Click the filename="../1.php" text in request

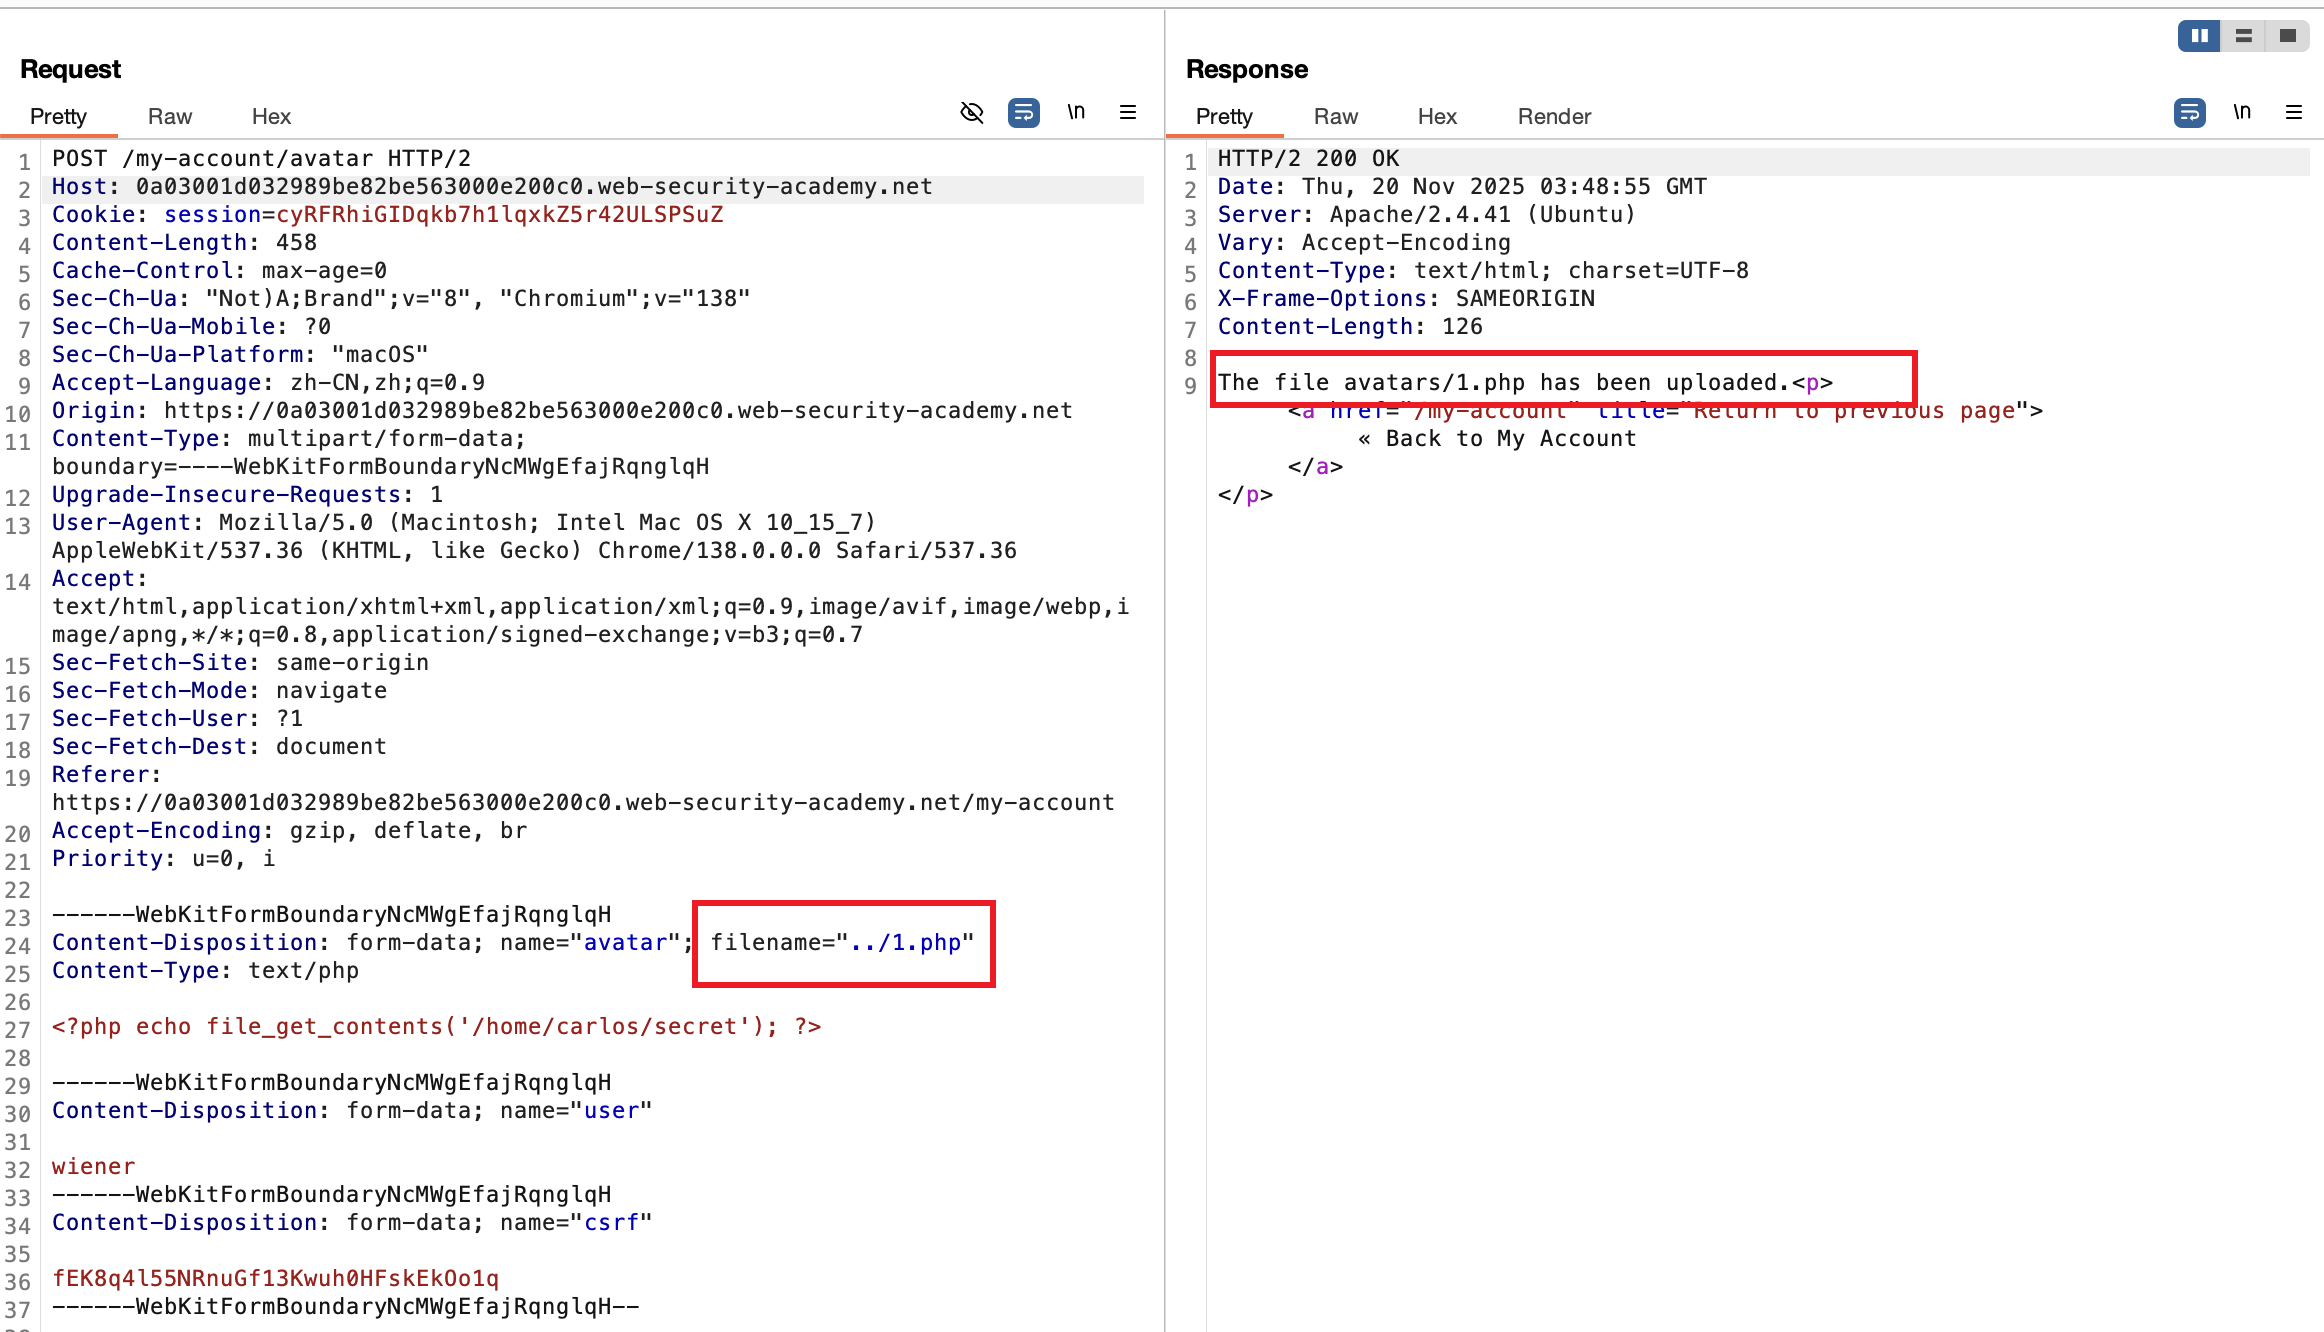click(842, 943)
